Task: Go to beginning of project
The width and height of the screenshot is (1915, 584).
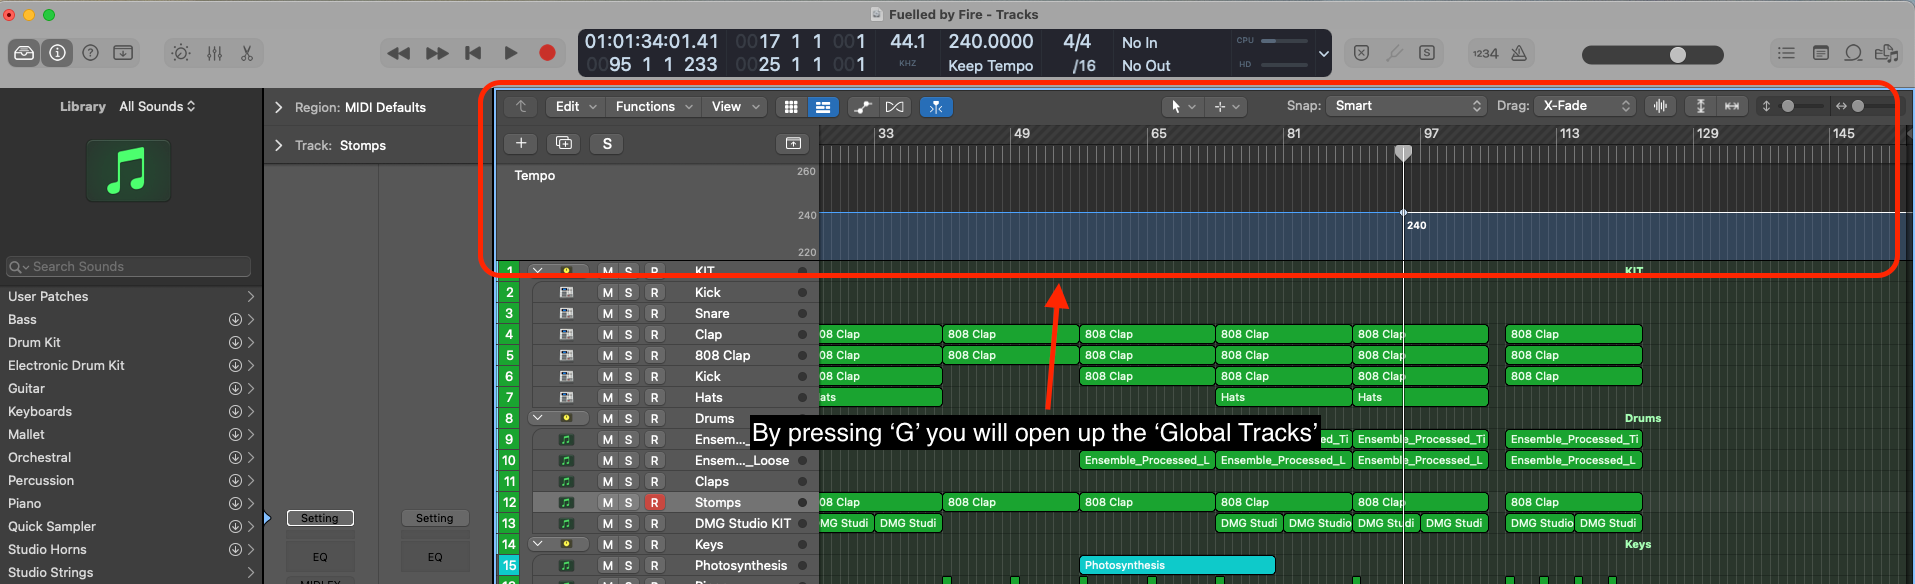Action: tap(474, 53)
